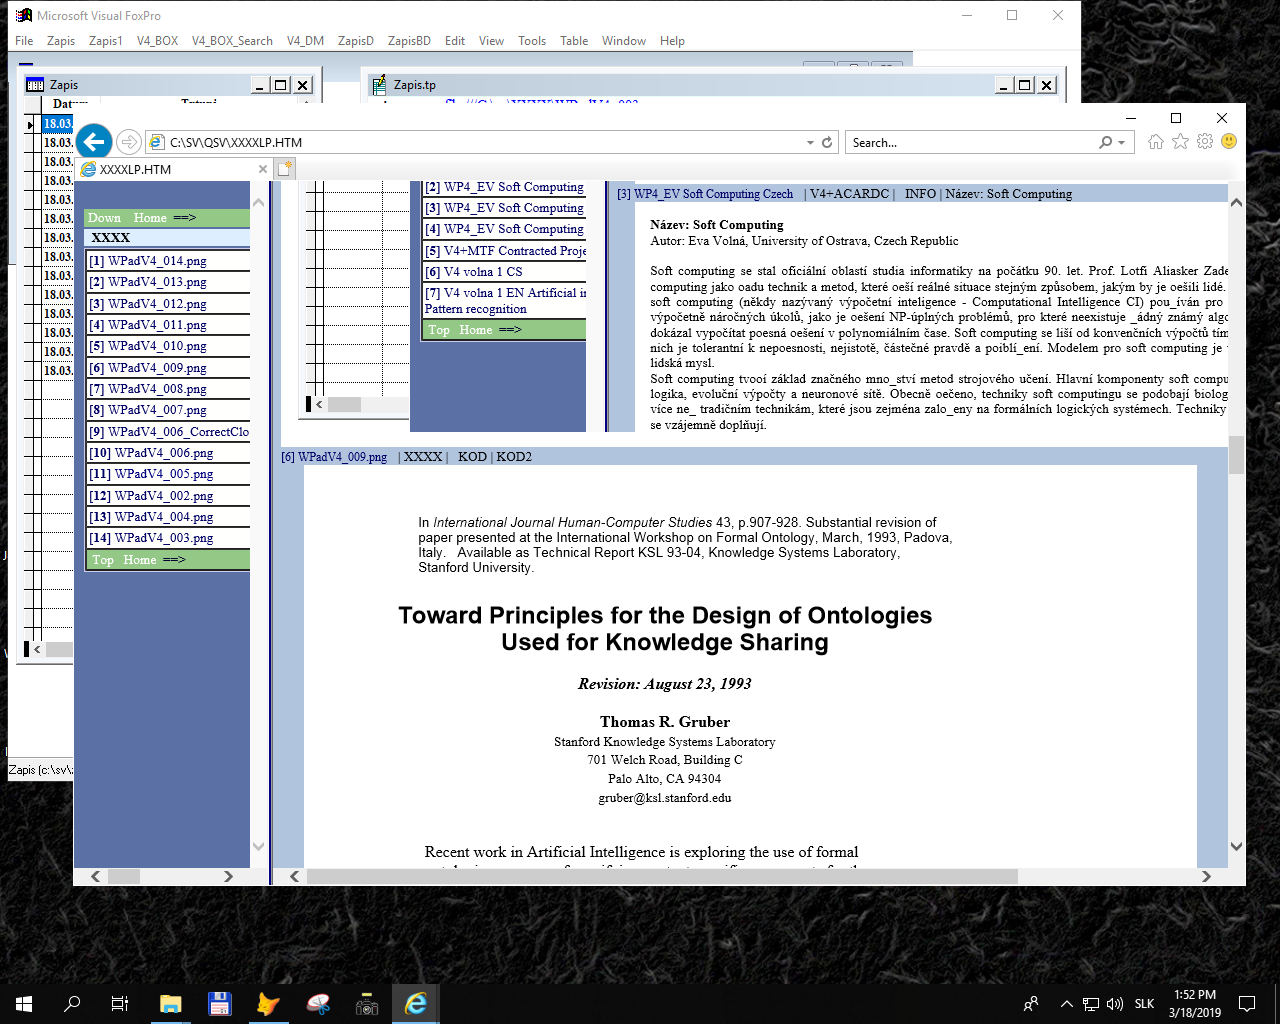Screen dimensions: 1280x1024
Task: Open new tab button beside XXXXLP.HTM
Action: (285, 169)
